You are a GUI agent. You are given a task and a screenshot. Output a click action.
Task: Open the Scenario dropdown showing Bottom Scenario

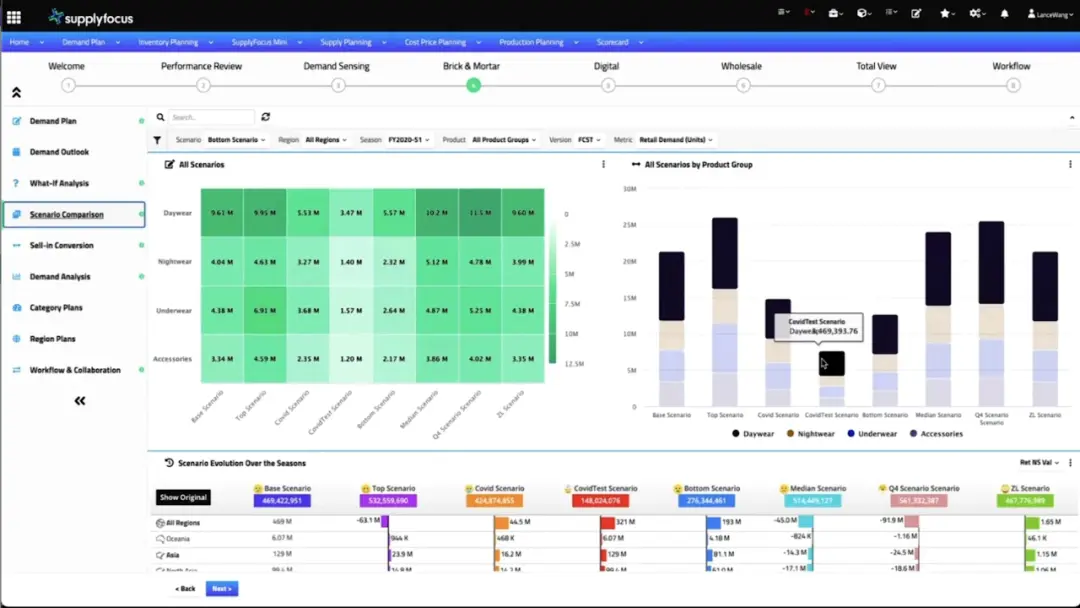coord(236,140)
